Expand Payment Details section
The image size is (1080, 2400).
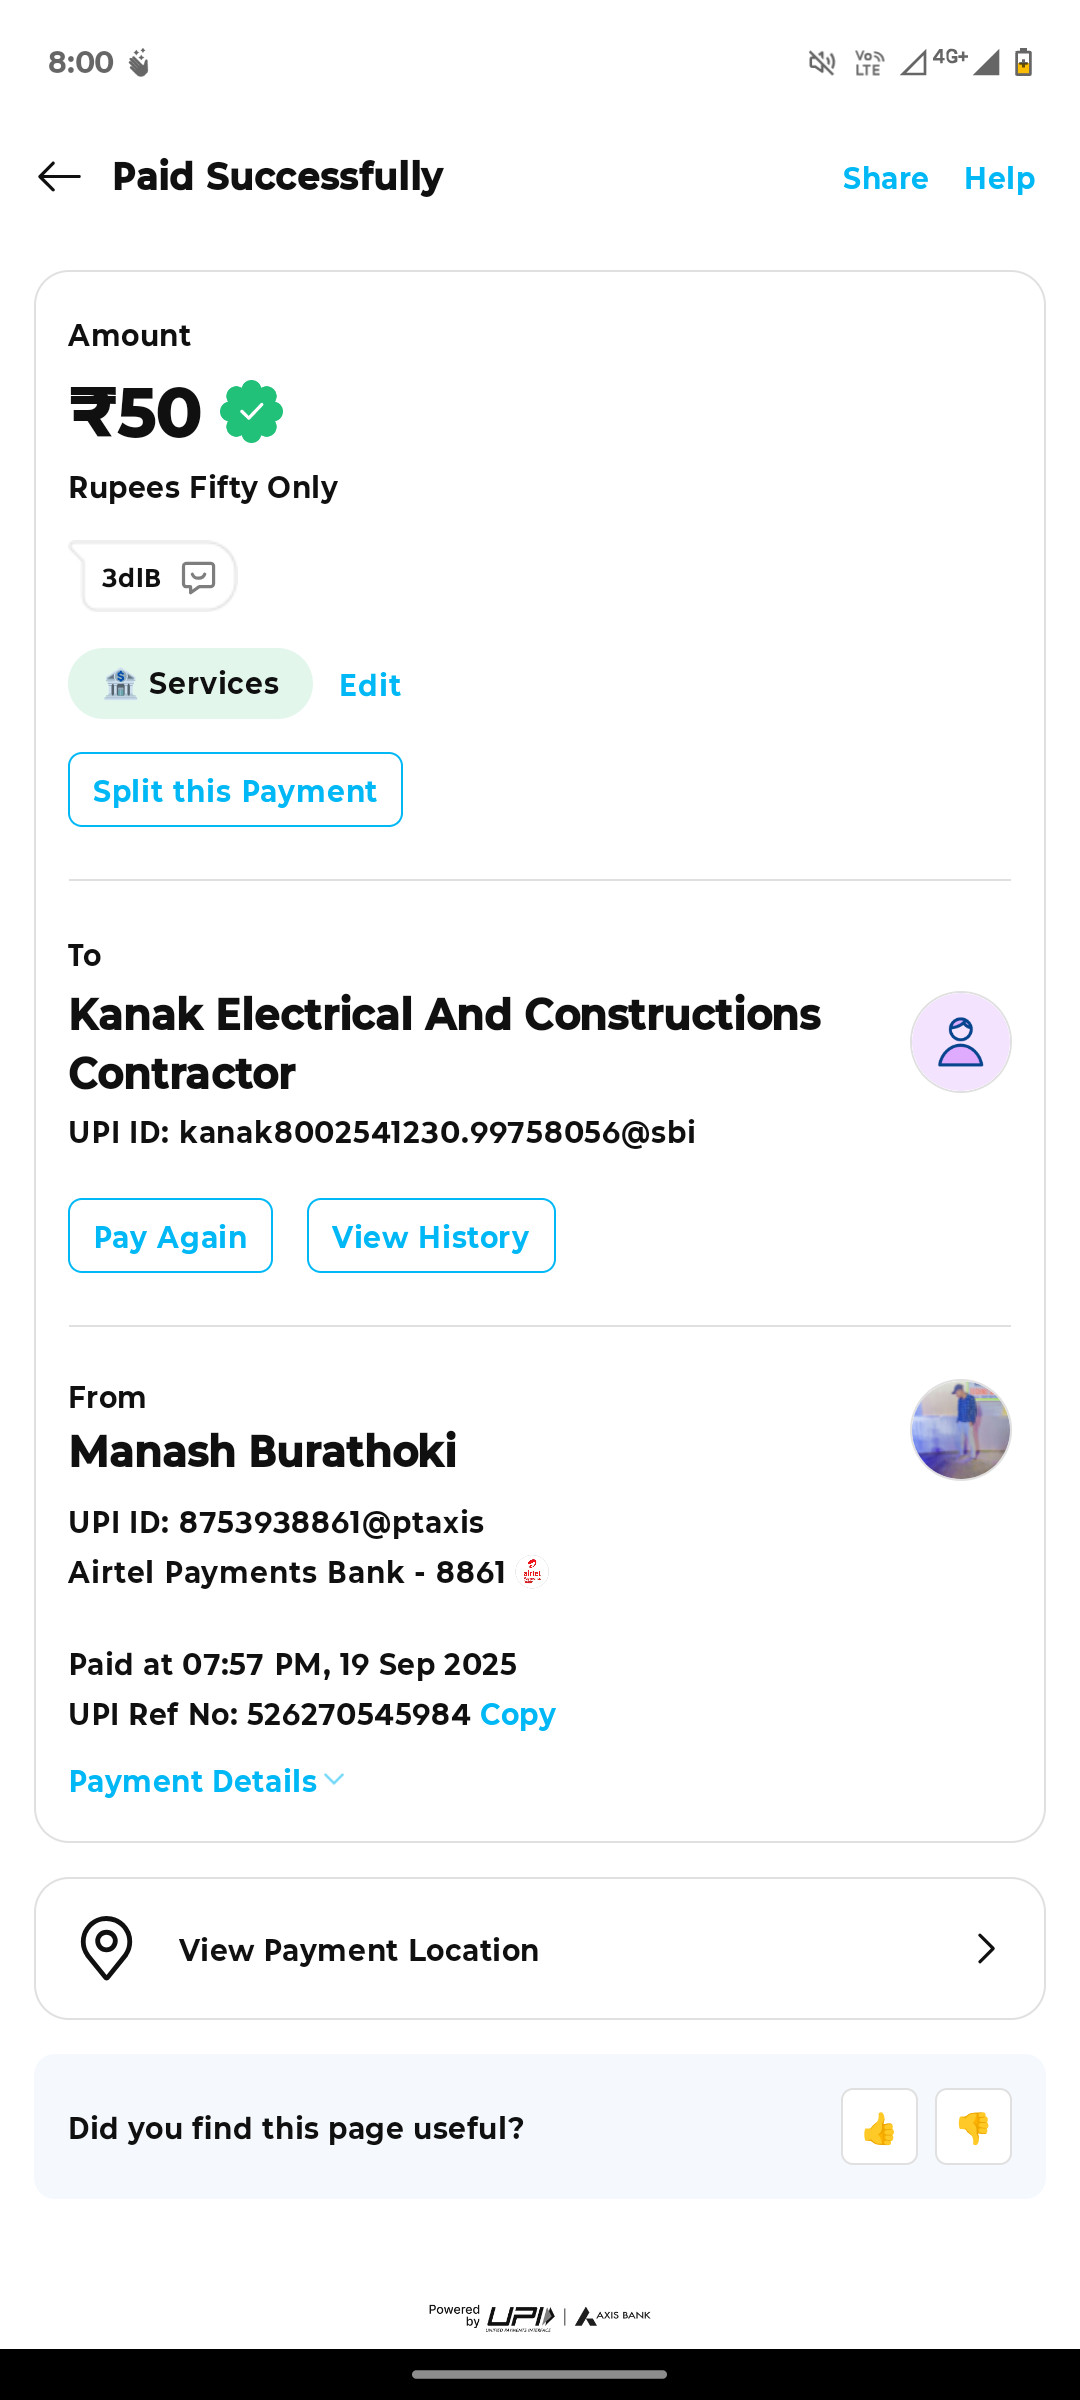(x=207, y=1781)
